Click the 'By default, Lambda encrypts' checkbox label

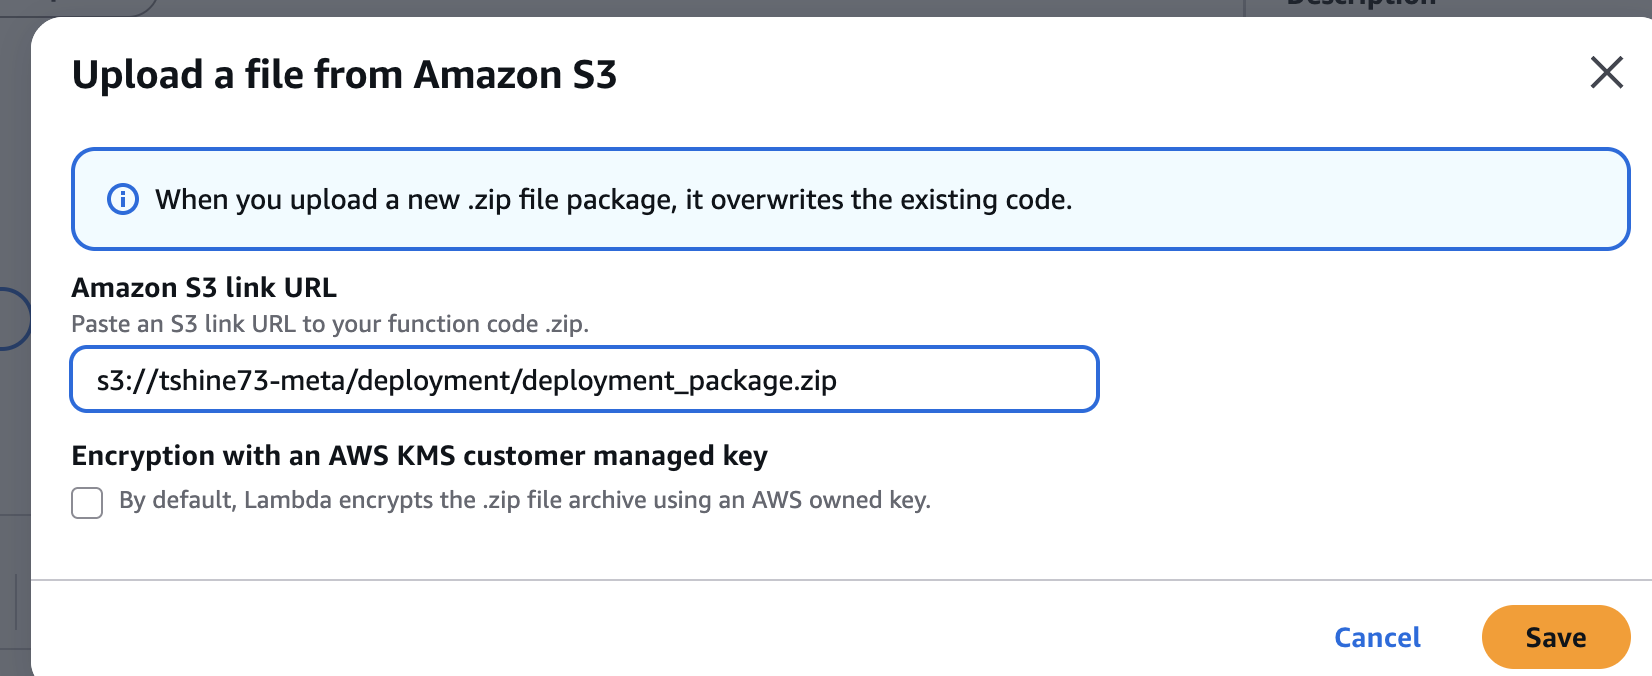coord(524,500)
